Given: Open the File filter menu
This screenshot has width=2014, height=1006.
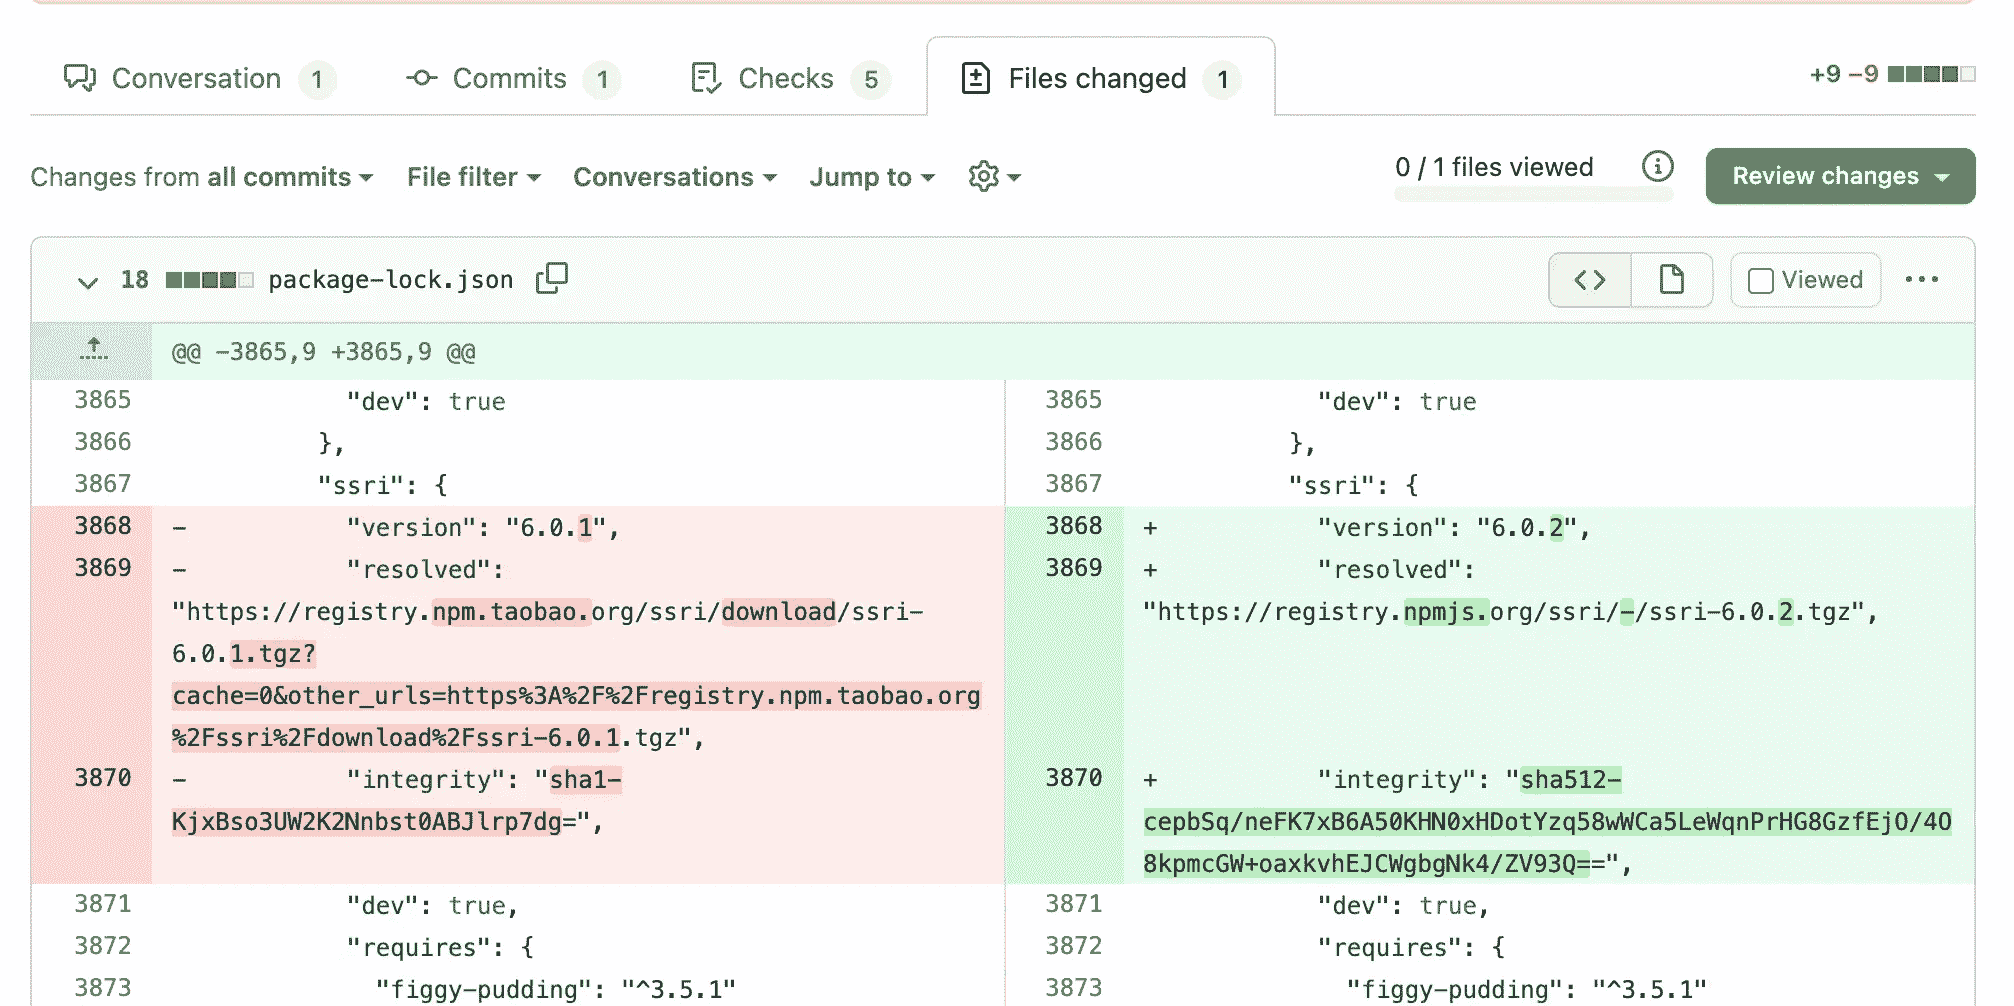Looking at the screenshot, I should coord(472,177).
